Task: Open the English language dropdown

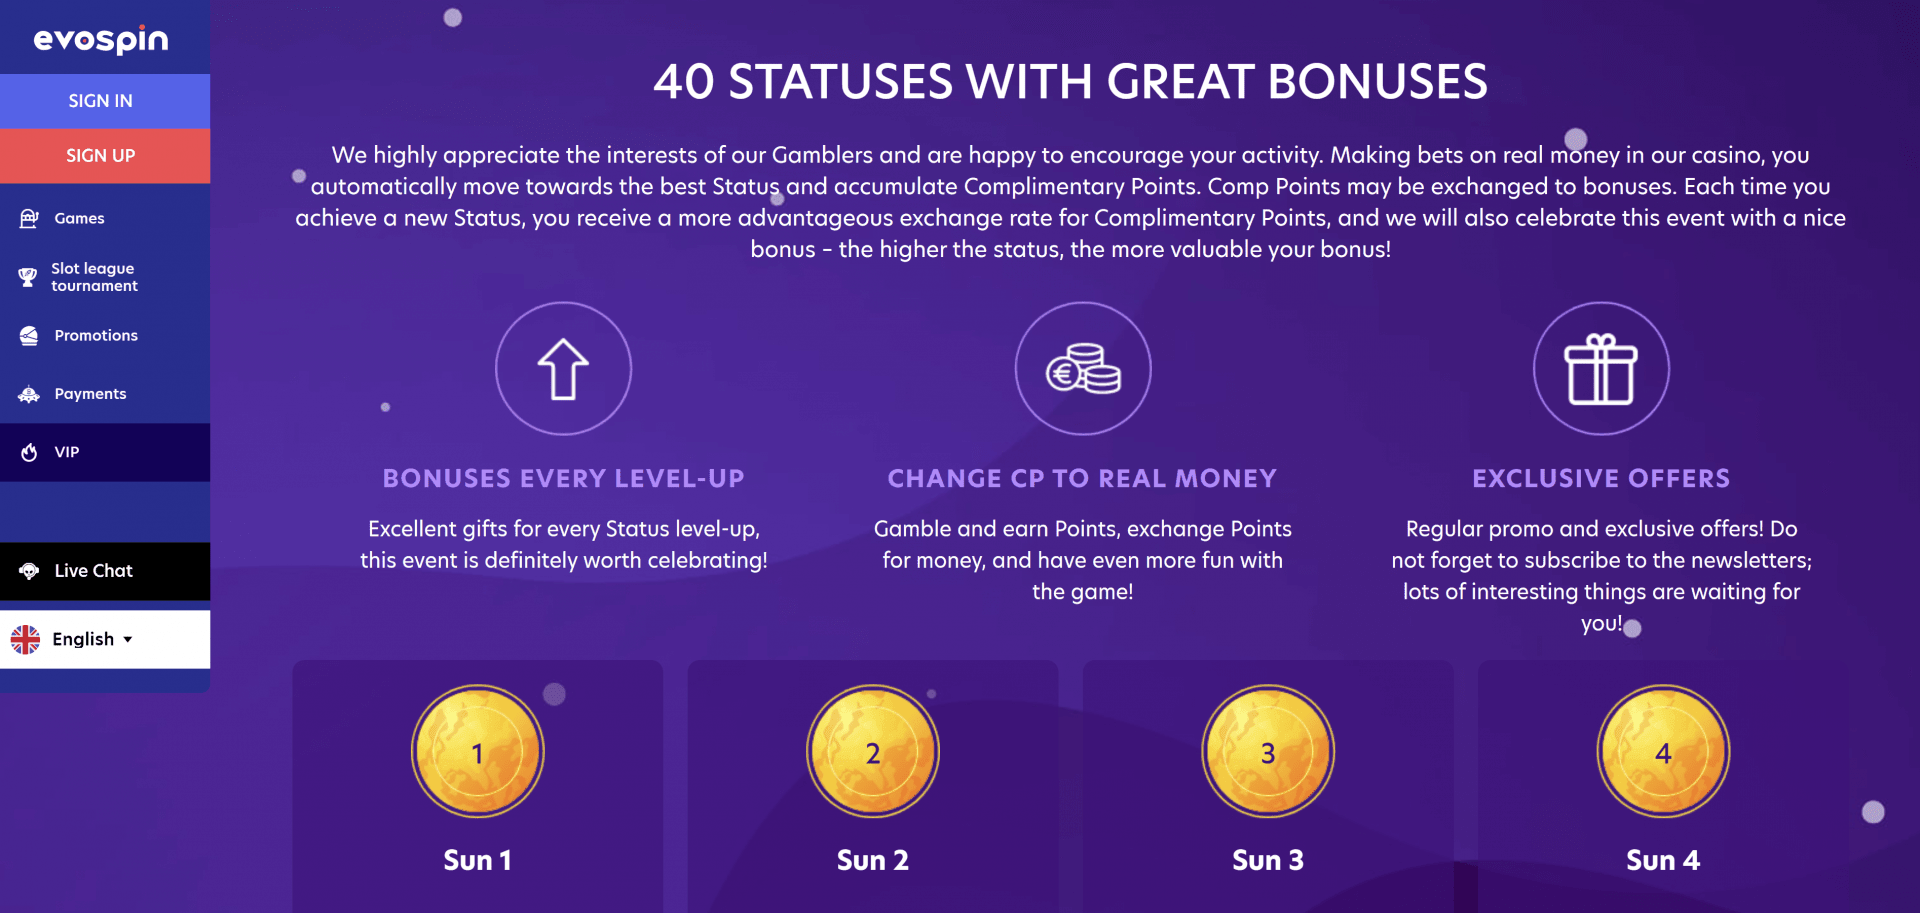Action: click(92, 639)
